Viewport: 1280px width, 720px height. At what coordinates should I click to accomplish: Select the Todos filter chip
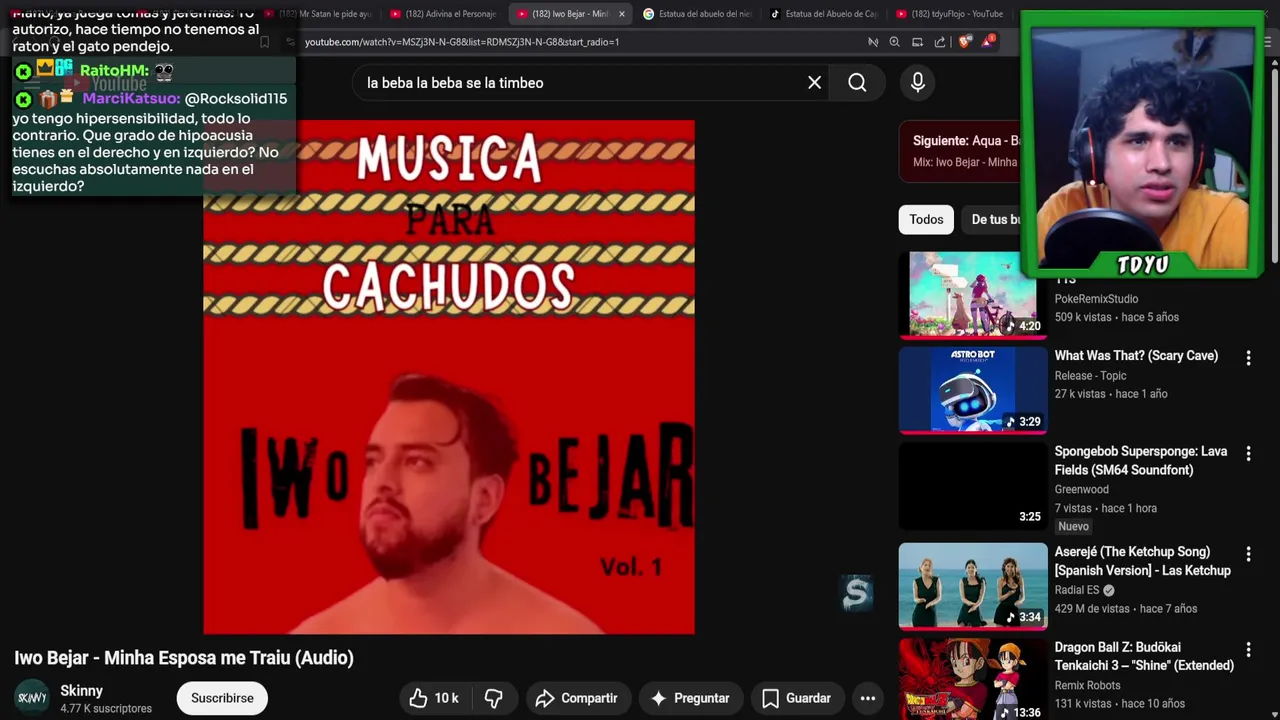pos(926,220)
